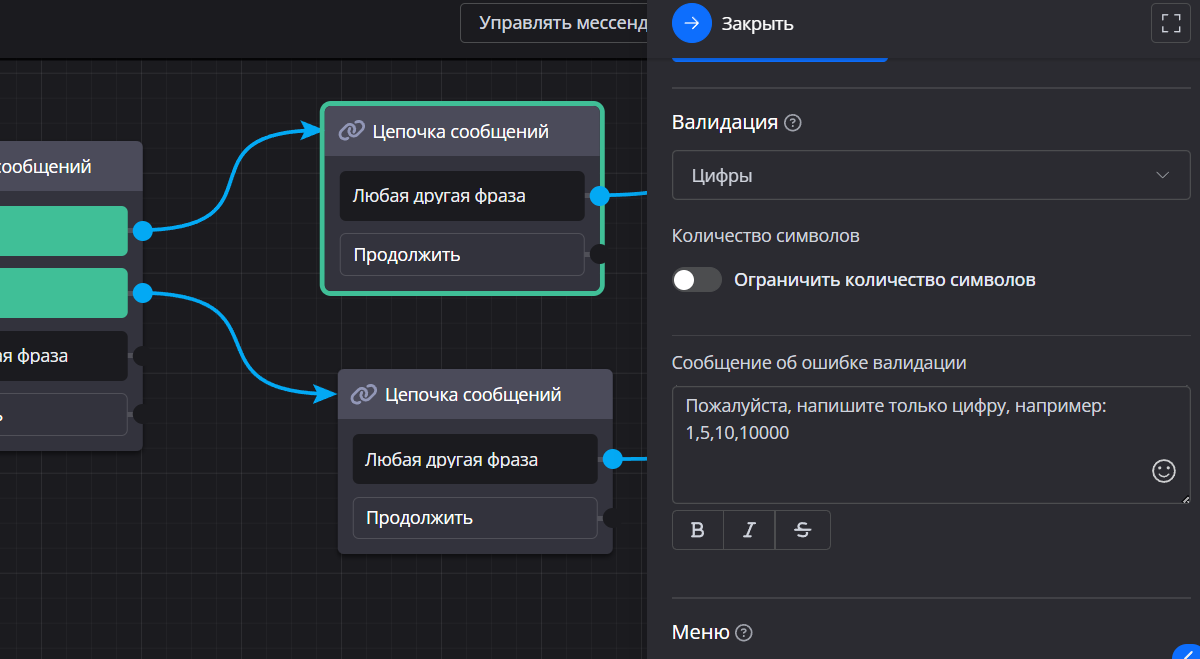
Task: Click the Закрыть label
Action: (x=757, y=24)
